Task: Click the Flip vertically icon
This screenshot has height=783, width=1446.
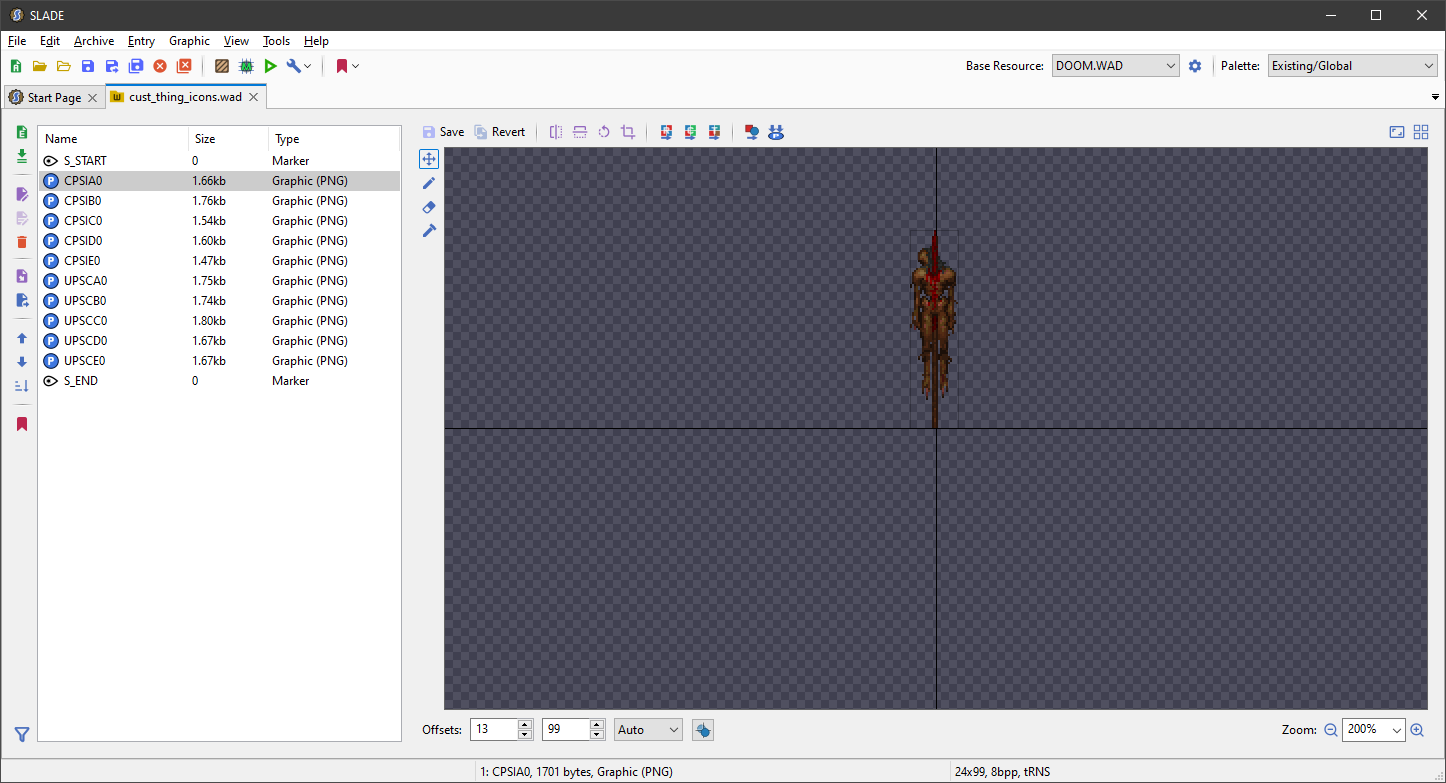Action: 580,132
